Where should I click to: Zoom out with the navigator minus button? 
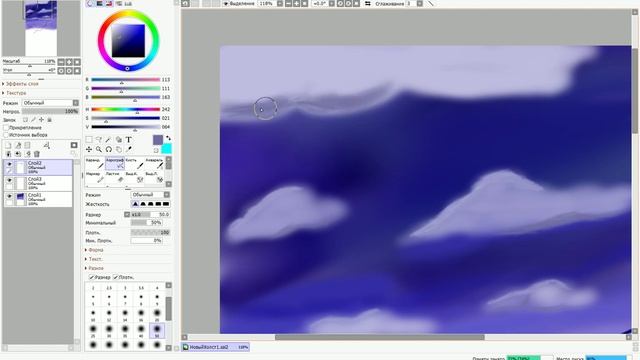coord(61,62)
